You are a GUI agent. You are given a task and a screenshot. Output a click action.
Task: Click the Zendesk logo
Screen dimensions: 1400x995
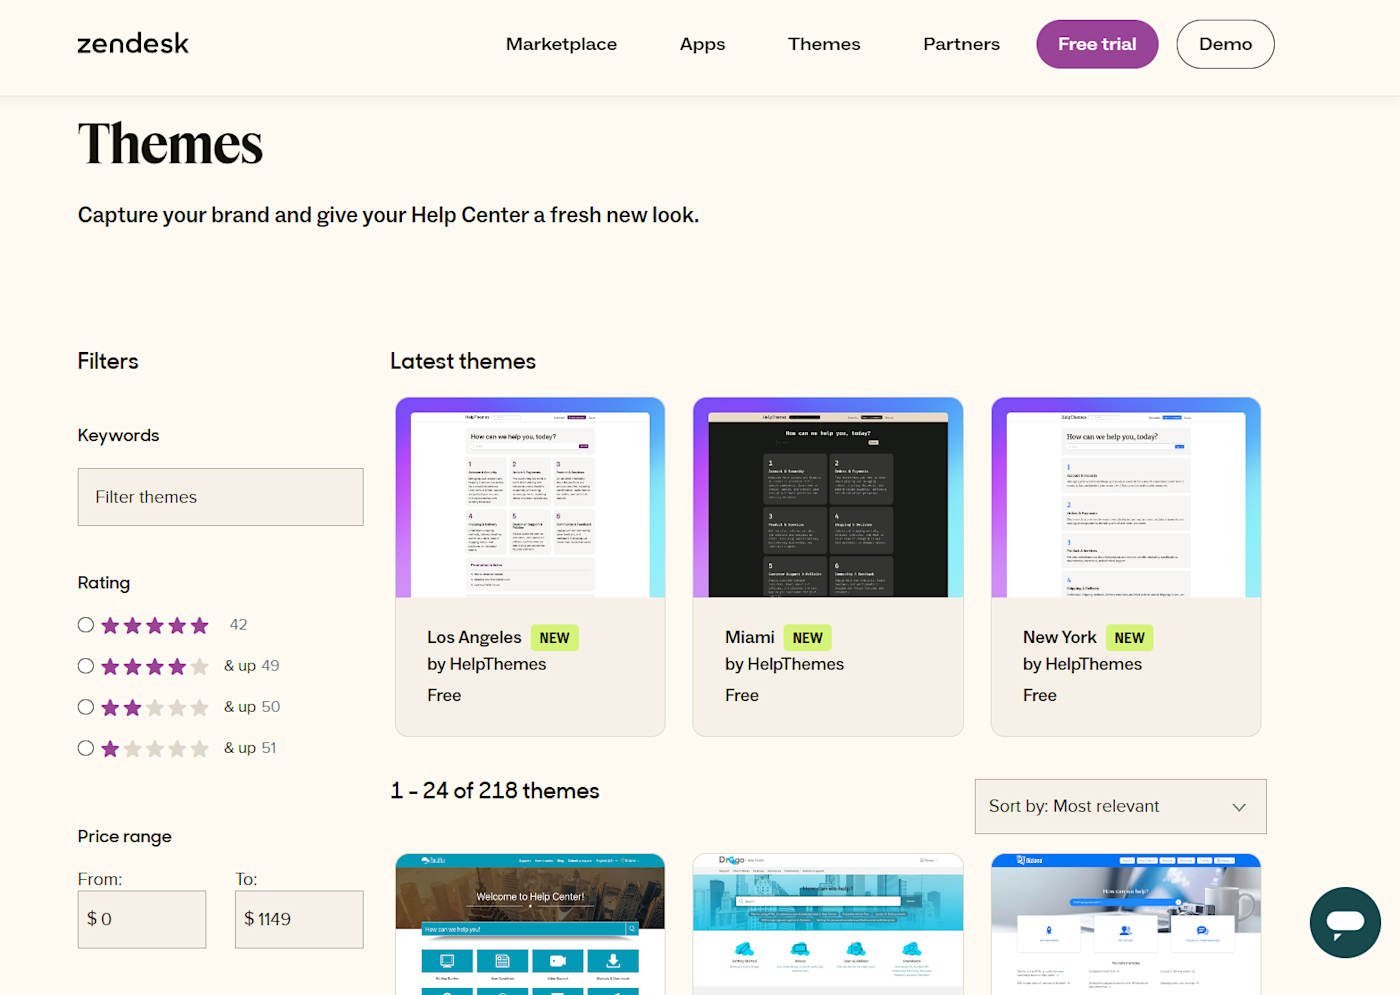tap(133, 44)
